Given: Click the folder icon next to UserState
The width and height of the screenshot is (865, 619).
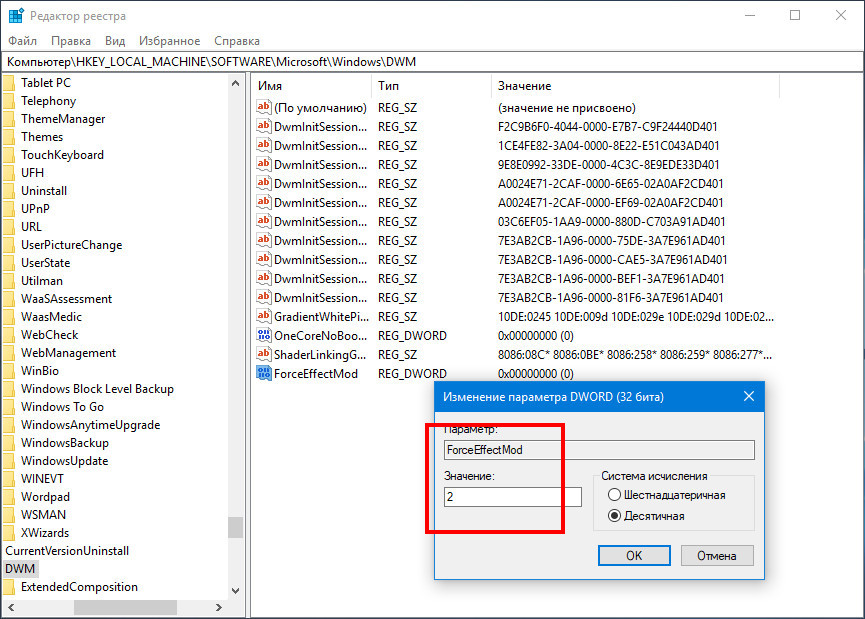Looking at the screenshot, I should 9,263.
